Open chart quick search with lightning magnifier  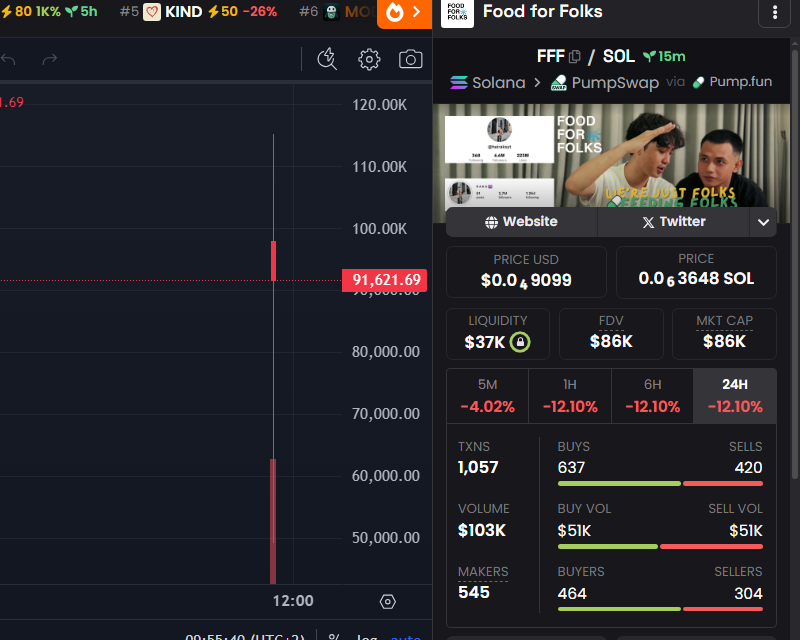click(327, 59)
